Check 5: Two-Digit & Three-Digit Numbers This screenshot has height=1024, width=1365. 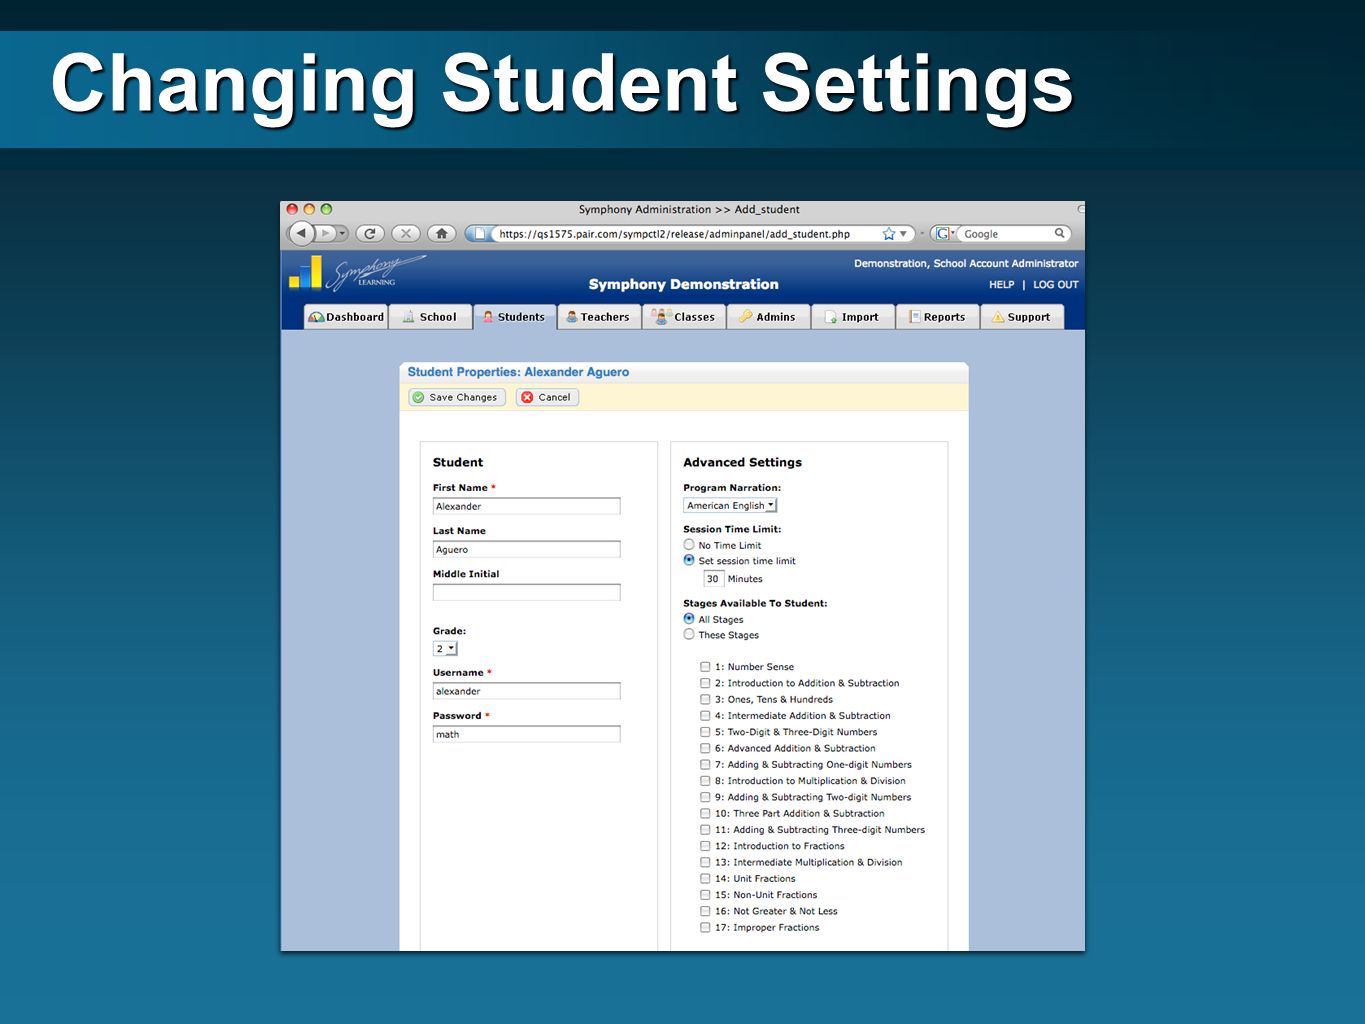(705, 732)
